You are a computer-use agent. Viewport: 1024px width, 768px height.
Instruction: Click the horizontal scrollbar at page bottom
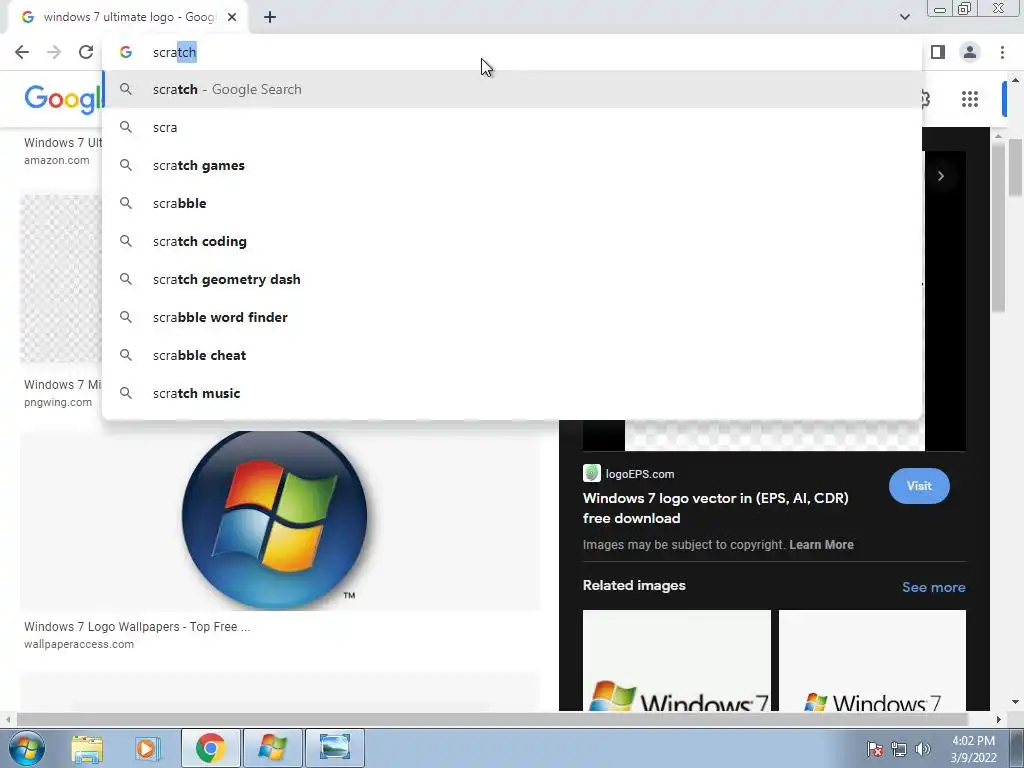491,719
